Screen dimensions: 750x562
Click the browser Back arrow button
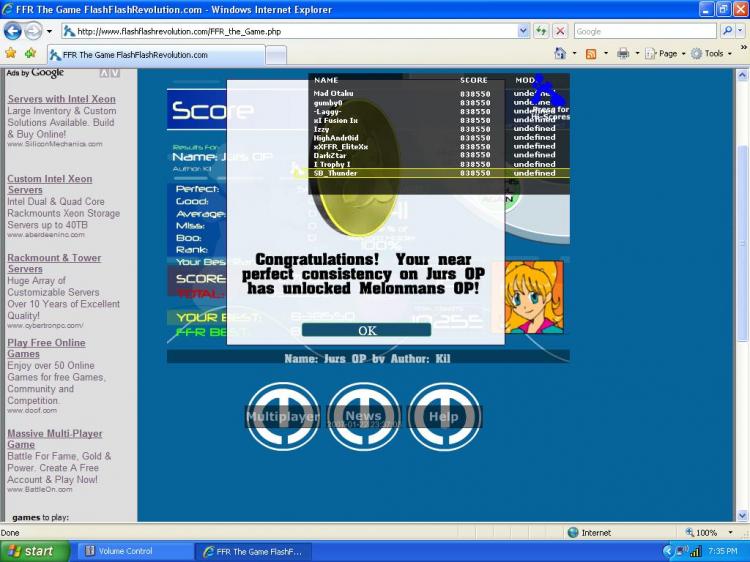(13, 32)
